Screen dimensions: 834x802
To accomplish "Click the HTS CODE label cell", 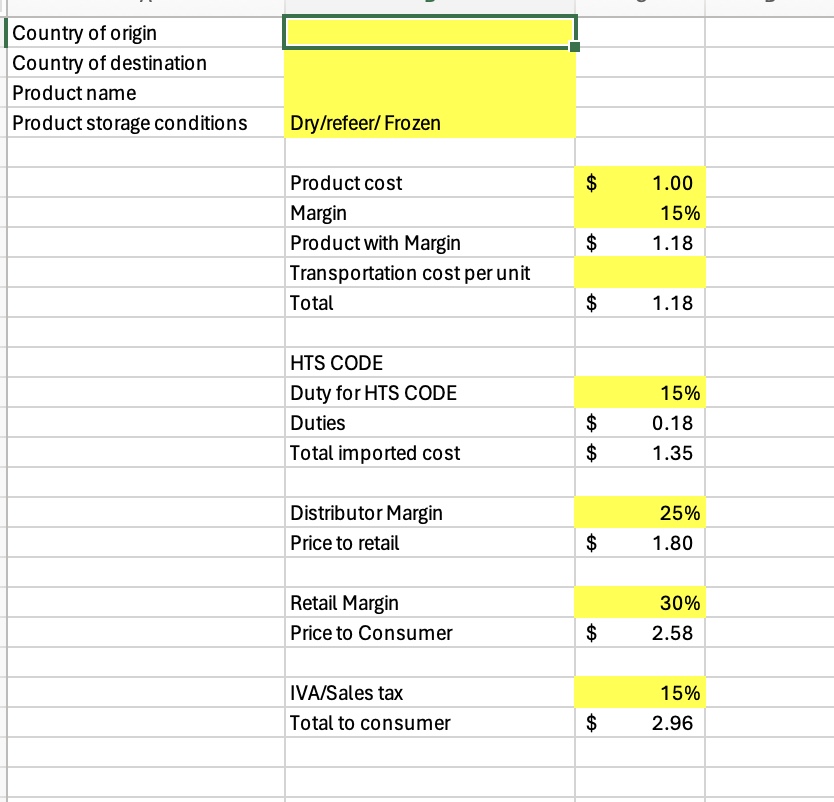I will [x=430, y=363].
